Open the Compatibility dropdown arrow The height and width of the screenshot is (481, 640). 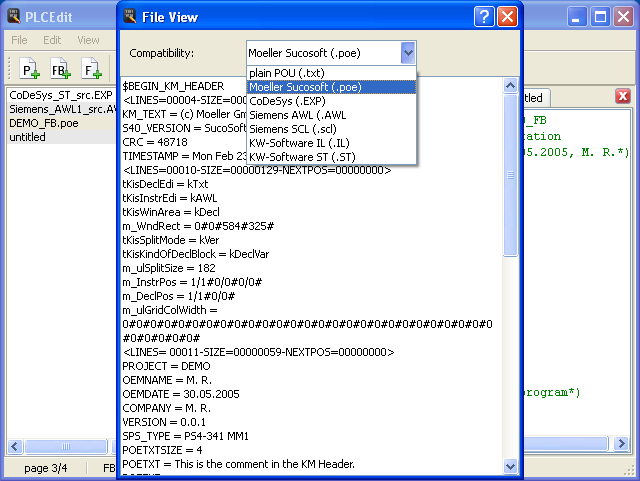pos(408,53)
